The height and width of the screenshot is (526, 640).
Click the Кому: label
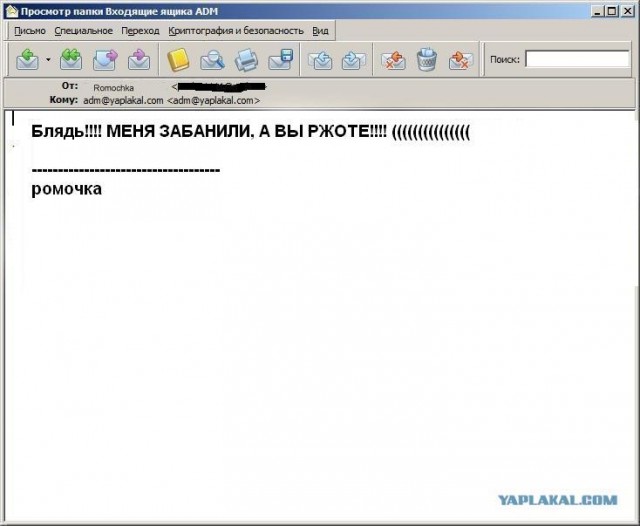click(64, 100)
